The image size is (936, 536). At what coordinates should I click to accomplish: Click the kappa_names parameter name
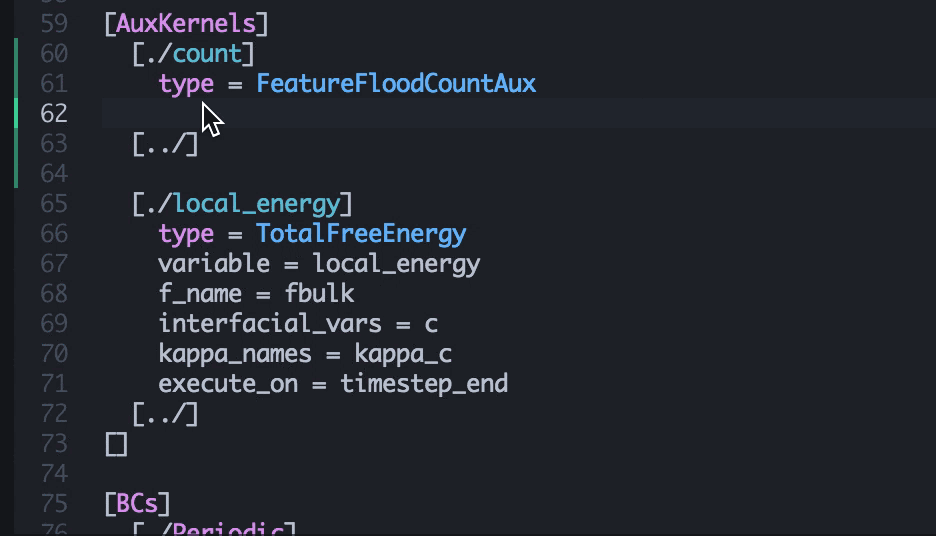point(235,354)
